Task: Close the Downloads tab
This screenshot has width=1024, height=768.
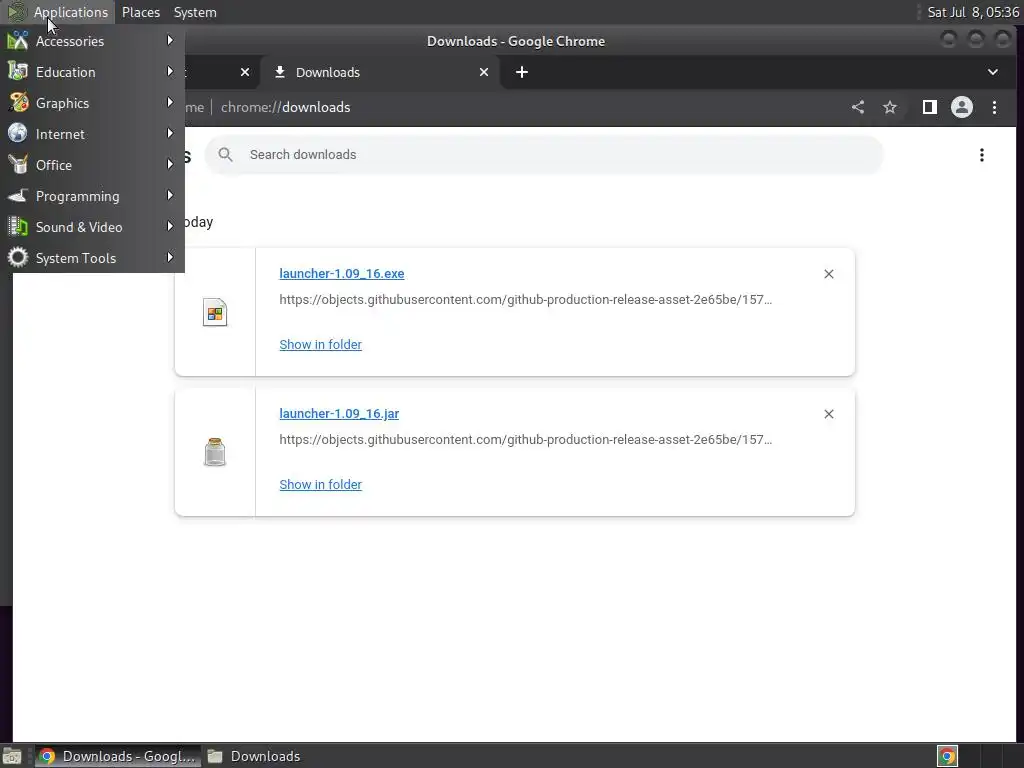Action: [484, 72]
